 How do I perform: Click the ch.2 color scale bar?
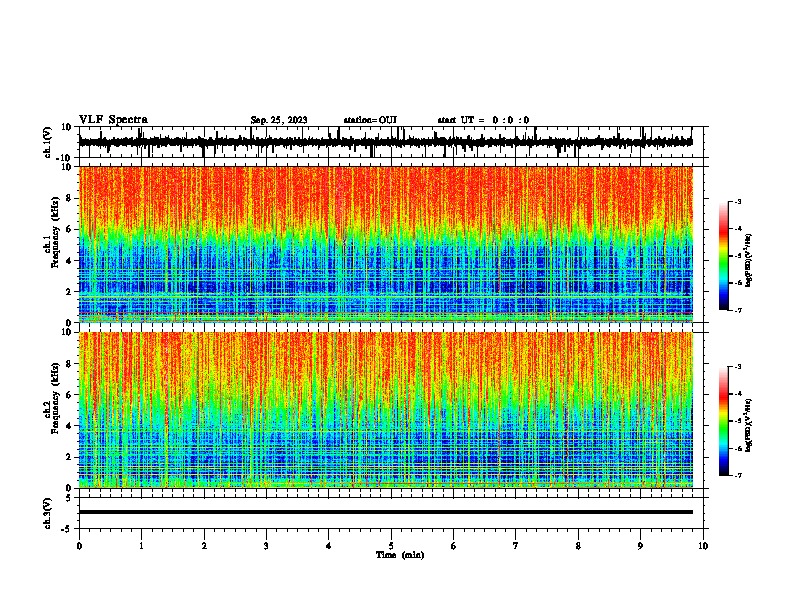(x=724, y=421)
